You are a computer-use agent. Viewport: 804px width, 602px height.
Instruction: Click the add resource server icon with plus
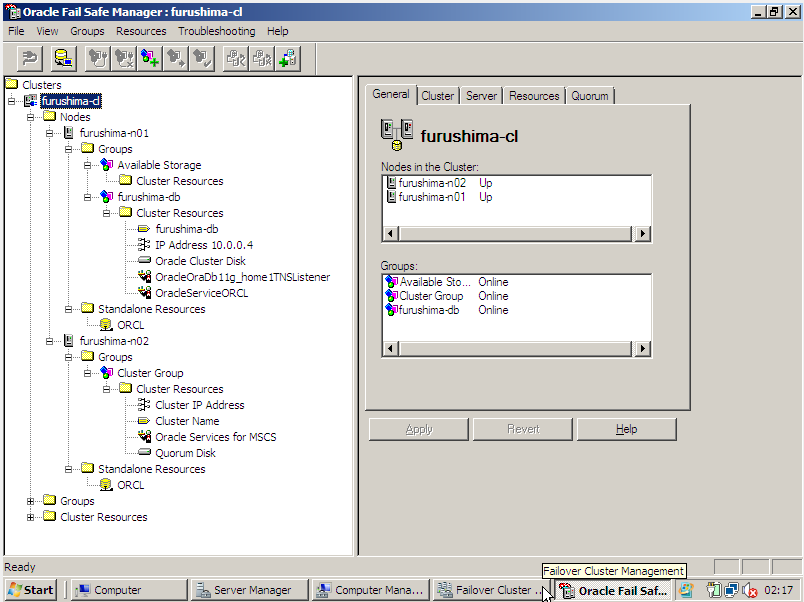tap(288, 58)
